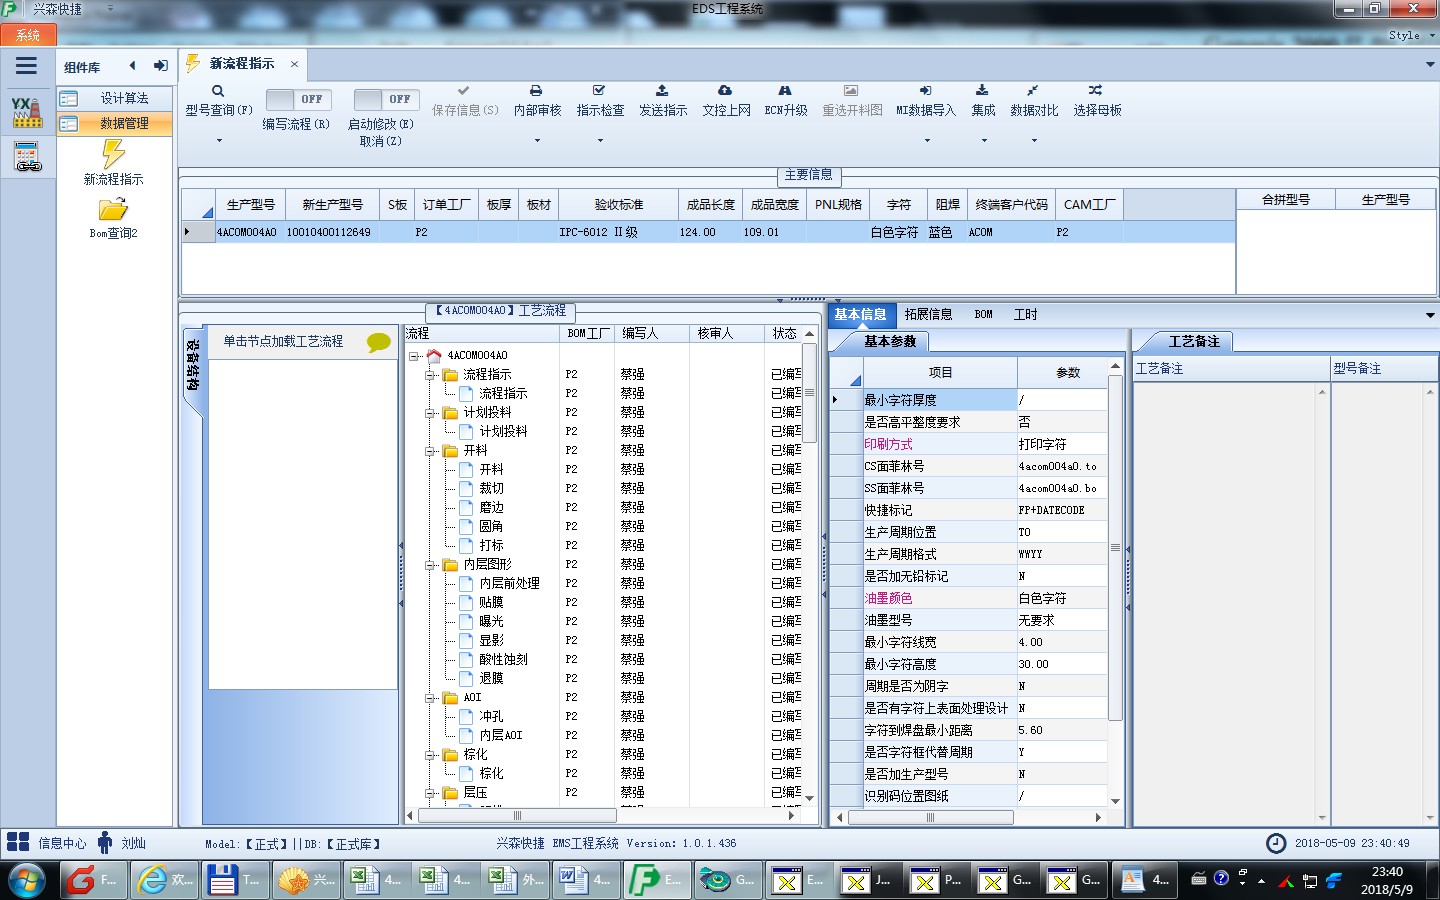
Task: Click 信息中心 windows icon in status bar
Action: pos(18,842)
